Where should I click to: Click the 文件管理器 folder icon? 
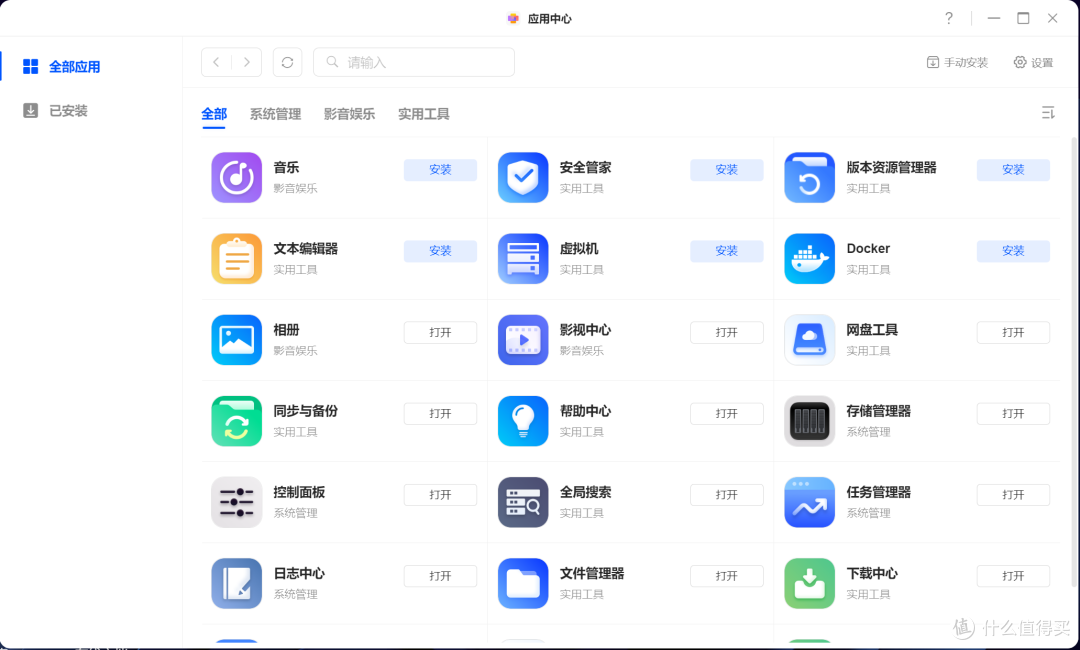pos(523,584)
